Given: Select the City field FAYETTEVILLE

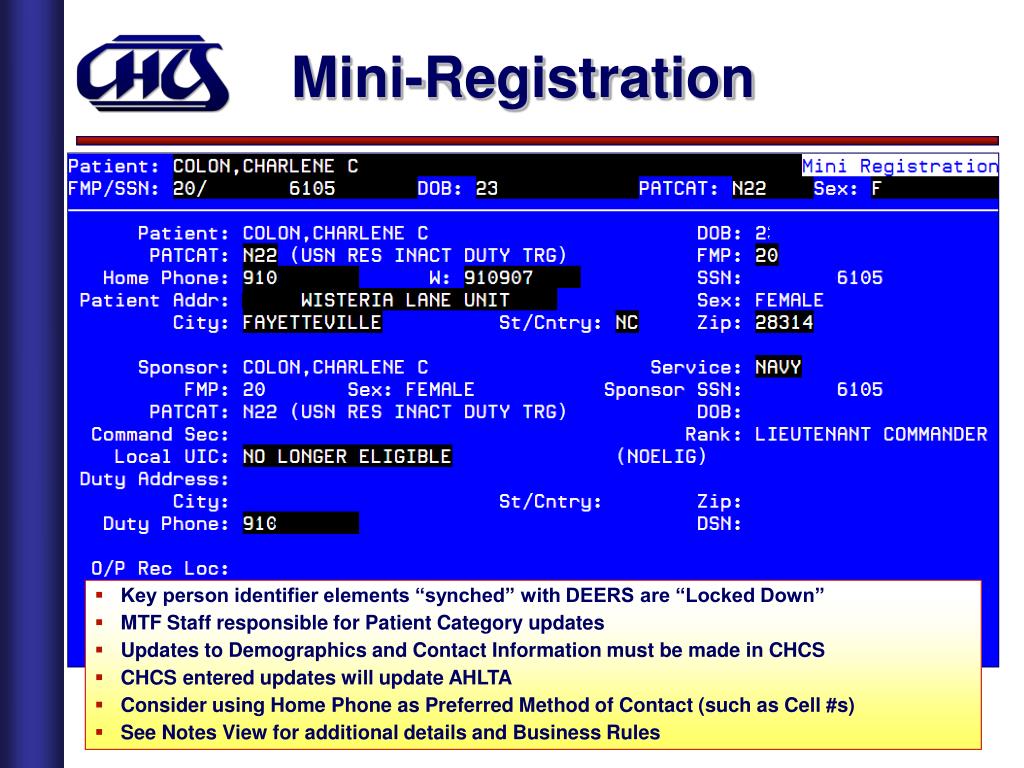Looking at the screenshot, I should click(x=312, y=323).
